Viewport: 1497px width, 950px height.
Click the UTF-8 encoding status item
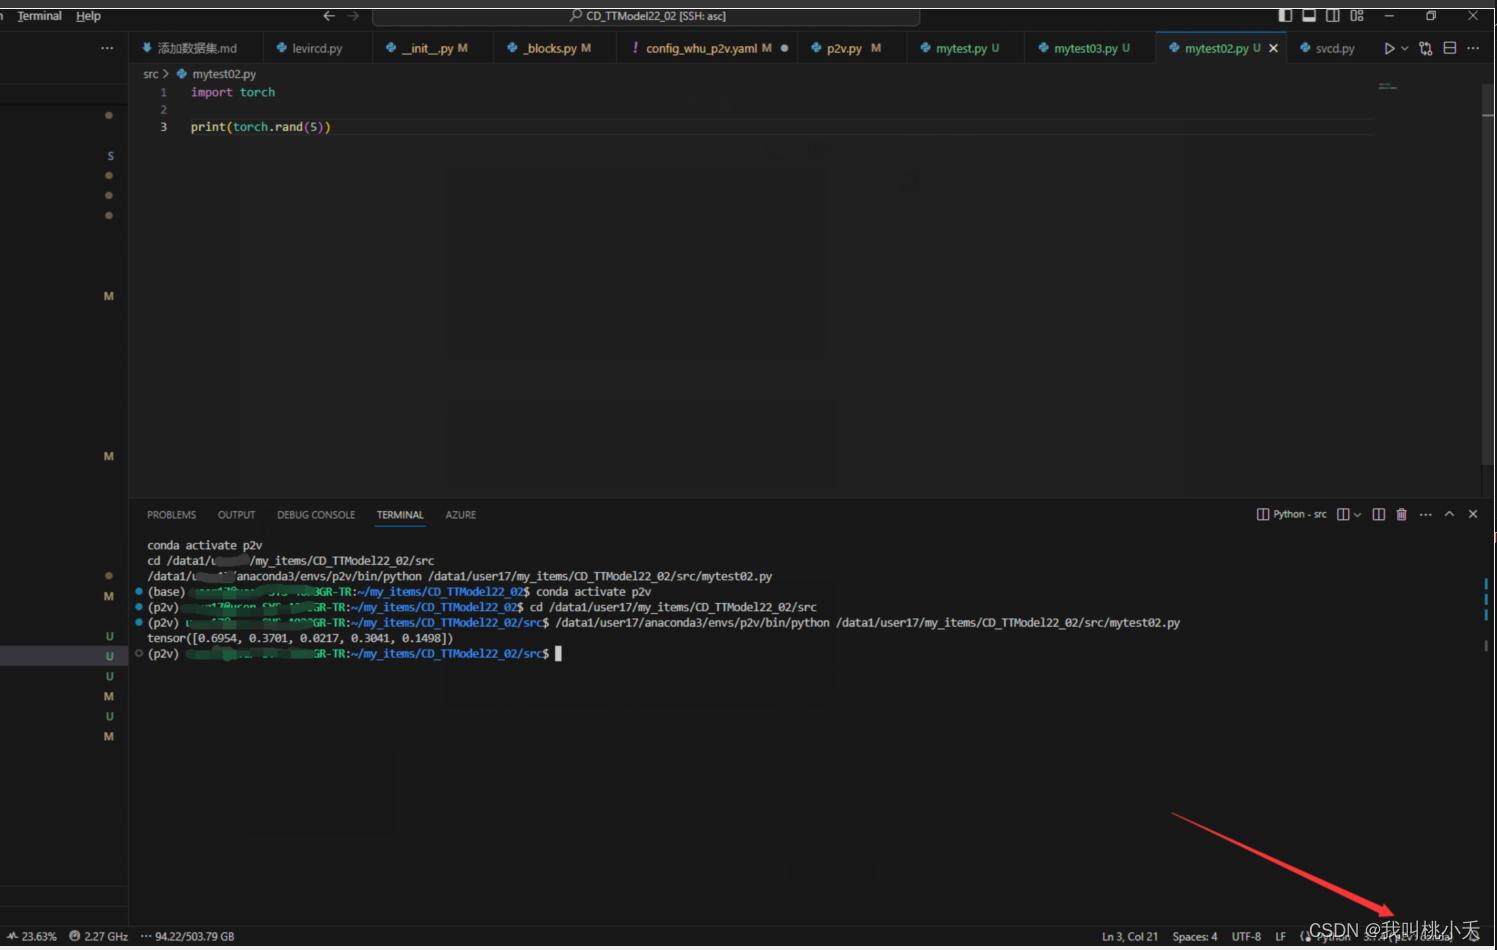pyautogui.click(x=1246, y=937)
